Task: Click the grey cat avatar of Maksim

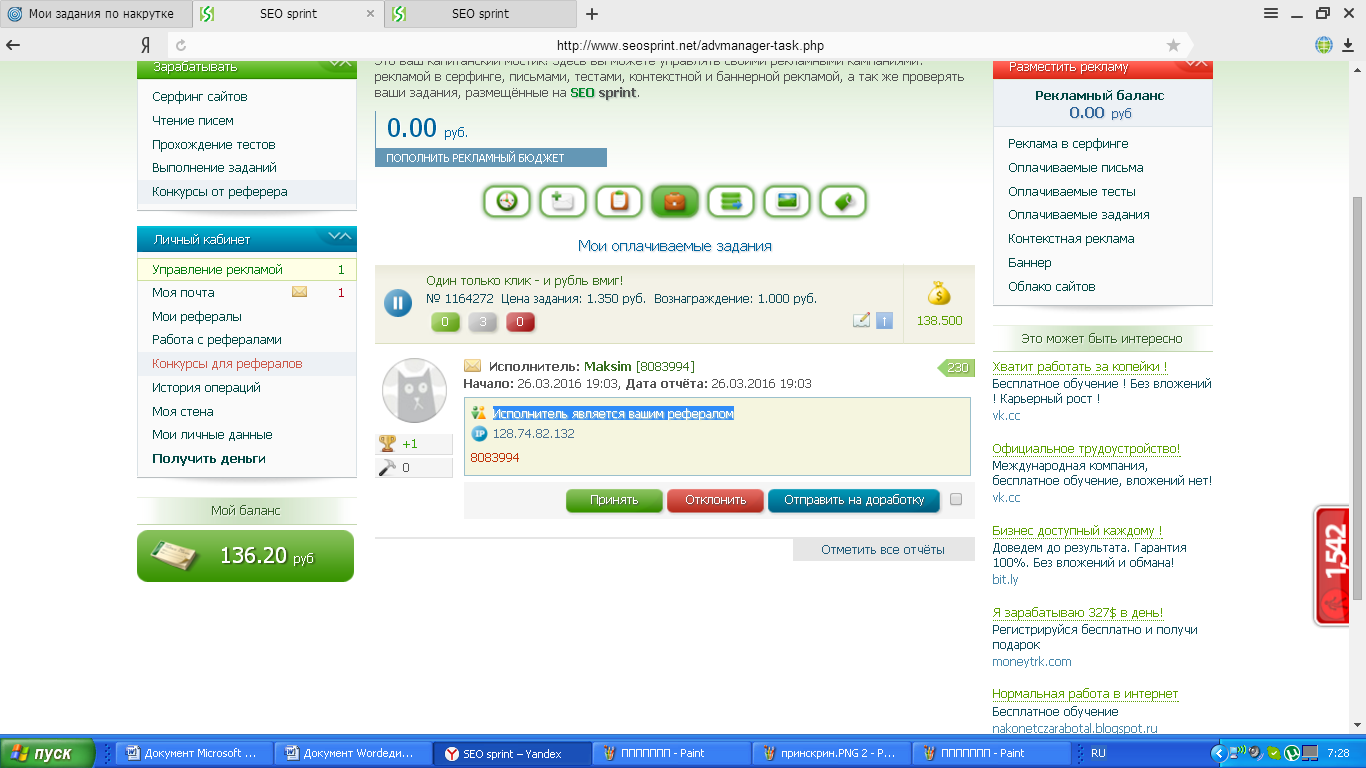Action: tap(415, 390)
